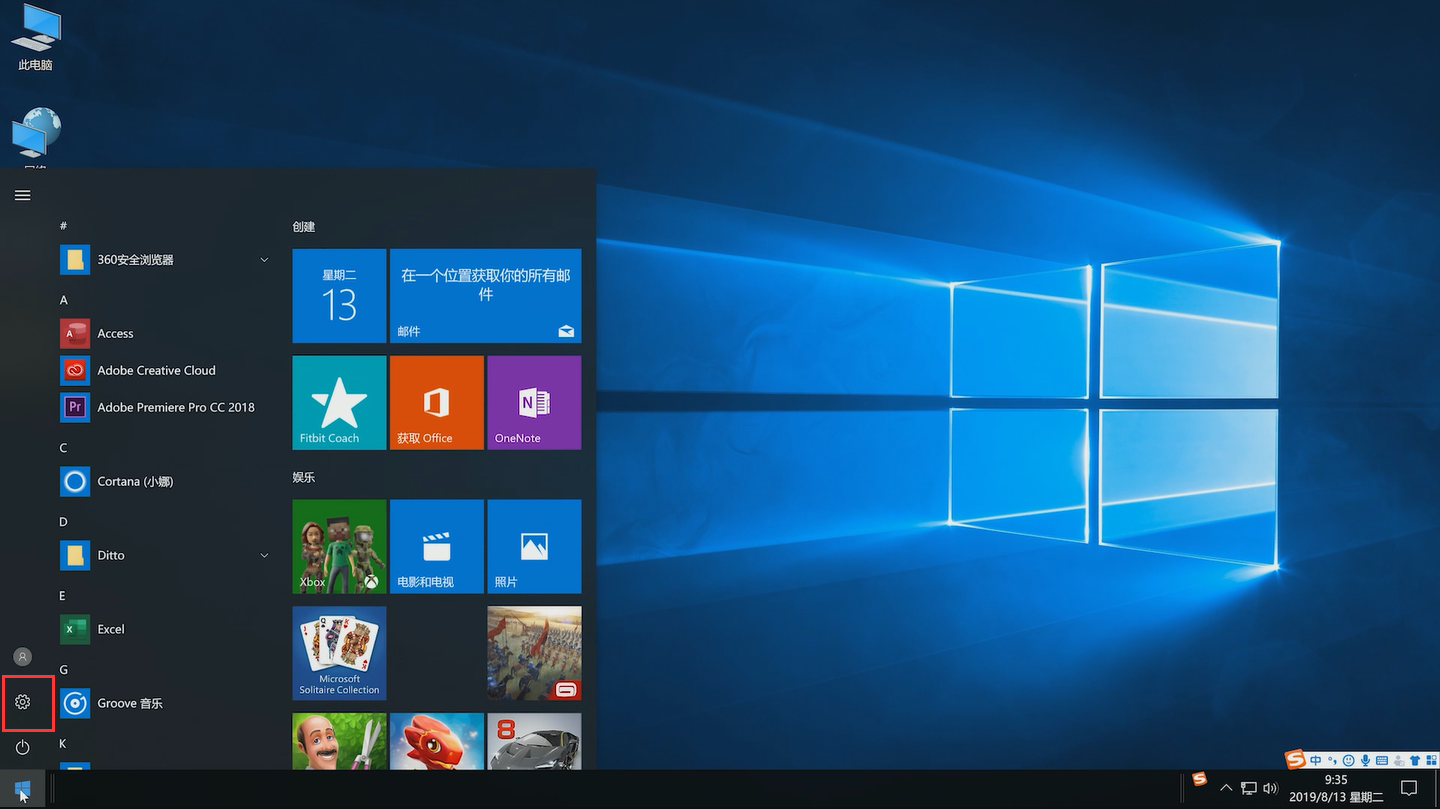Open the Xbox tile
The image size is (1440, 809).
tap(339, 546)
